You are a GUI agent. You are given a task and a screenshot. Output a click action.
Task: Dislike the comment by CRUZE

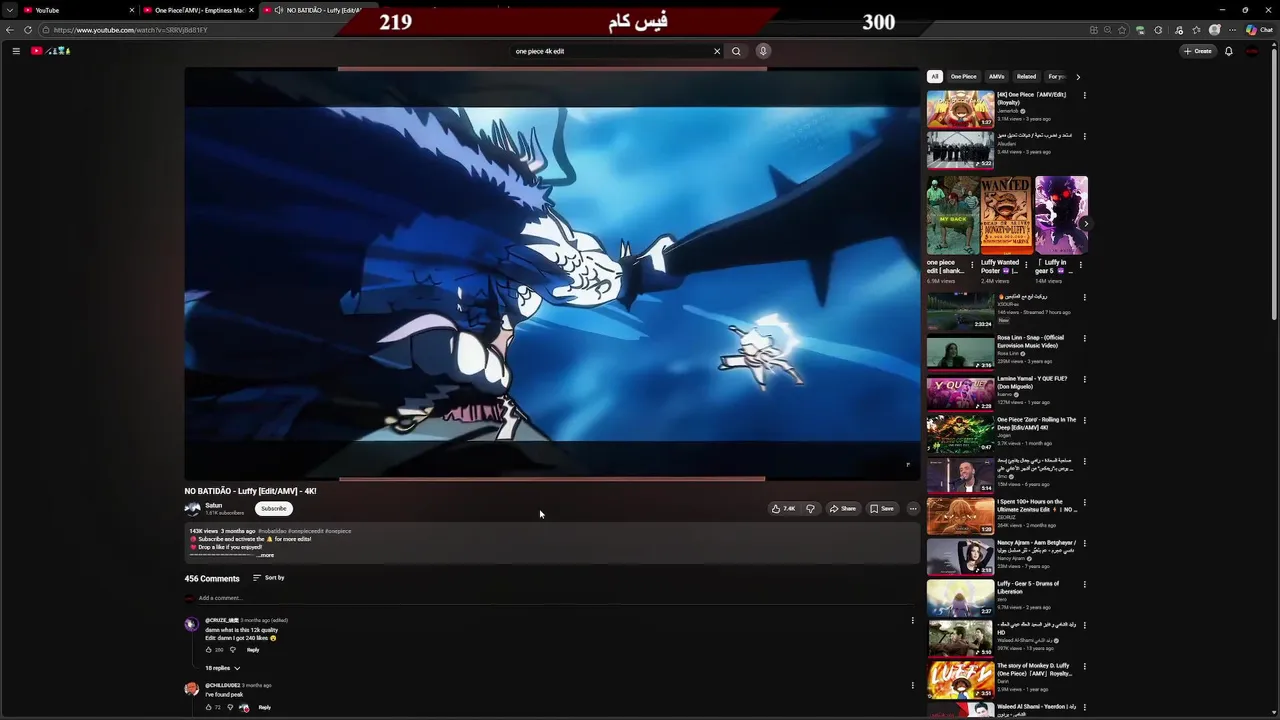(x=233, y=650)
